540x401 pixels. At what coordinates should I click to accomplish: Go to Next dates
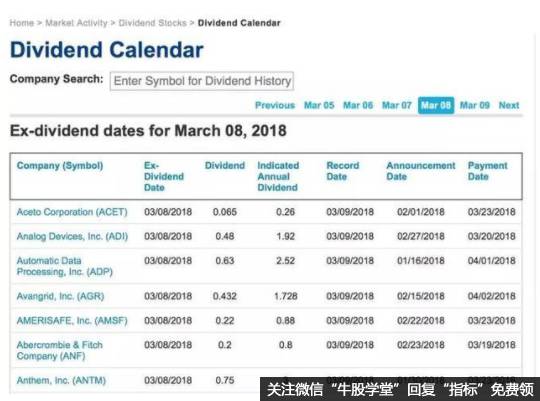[x=509, y=105]
